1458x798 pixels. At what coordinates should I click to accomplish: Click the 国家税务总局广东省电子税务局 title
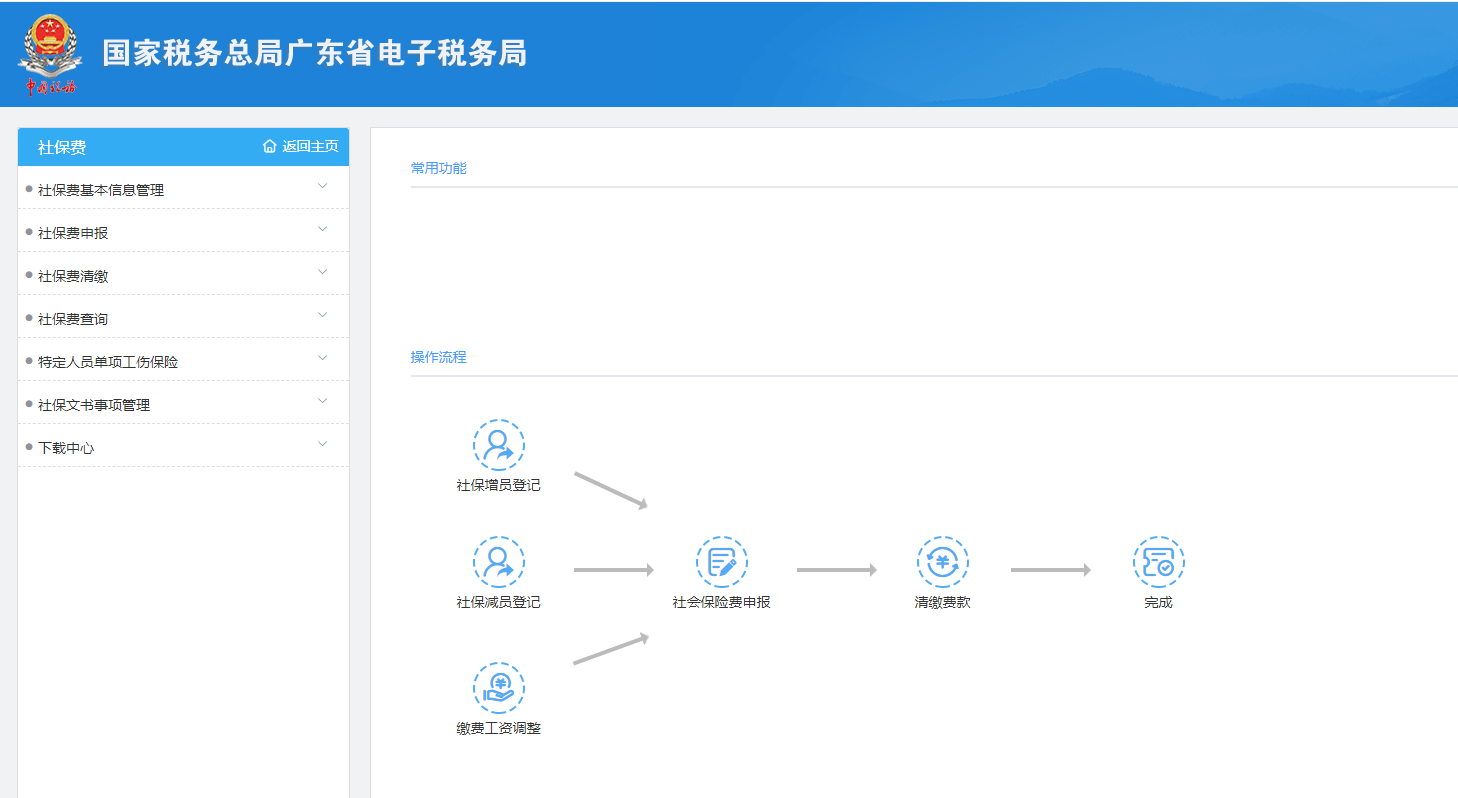(314, 53)
